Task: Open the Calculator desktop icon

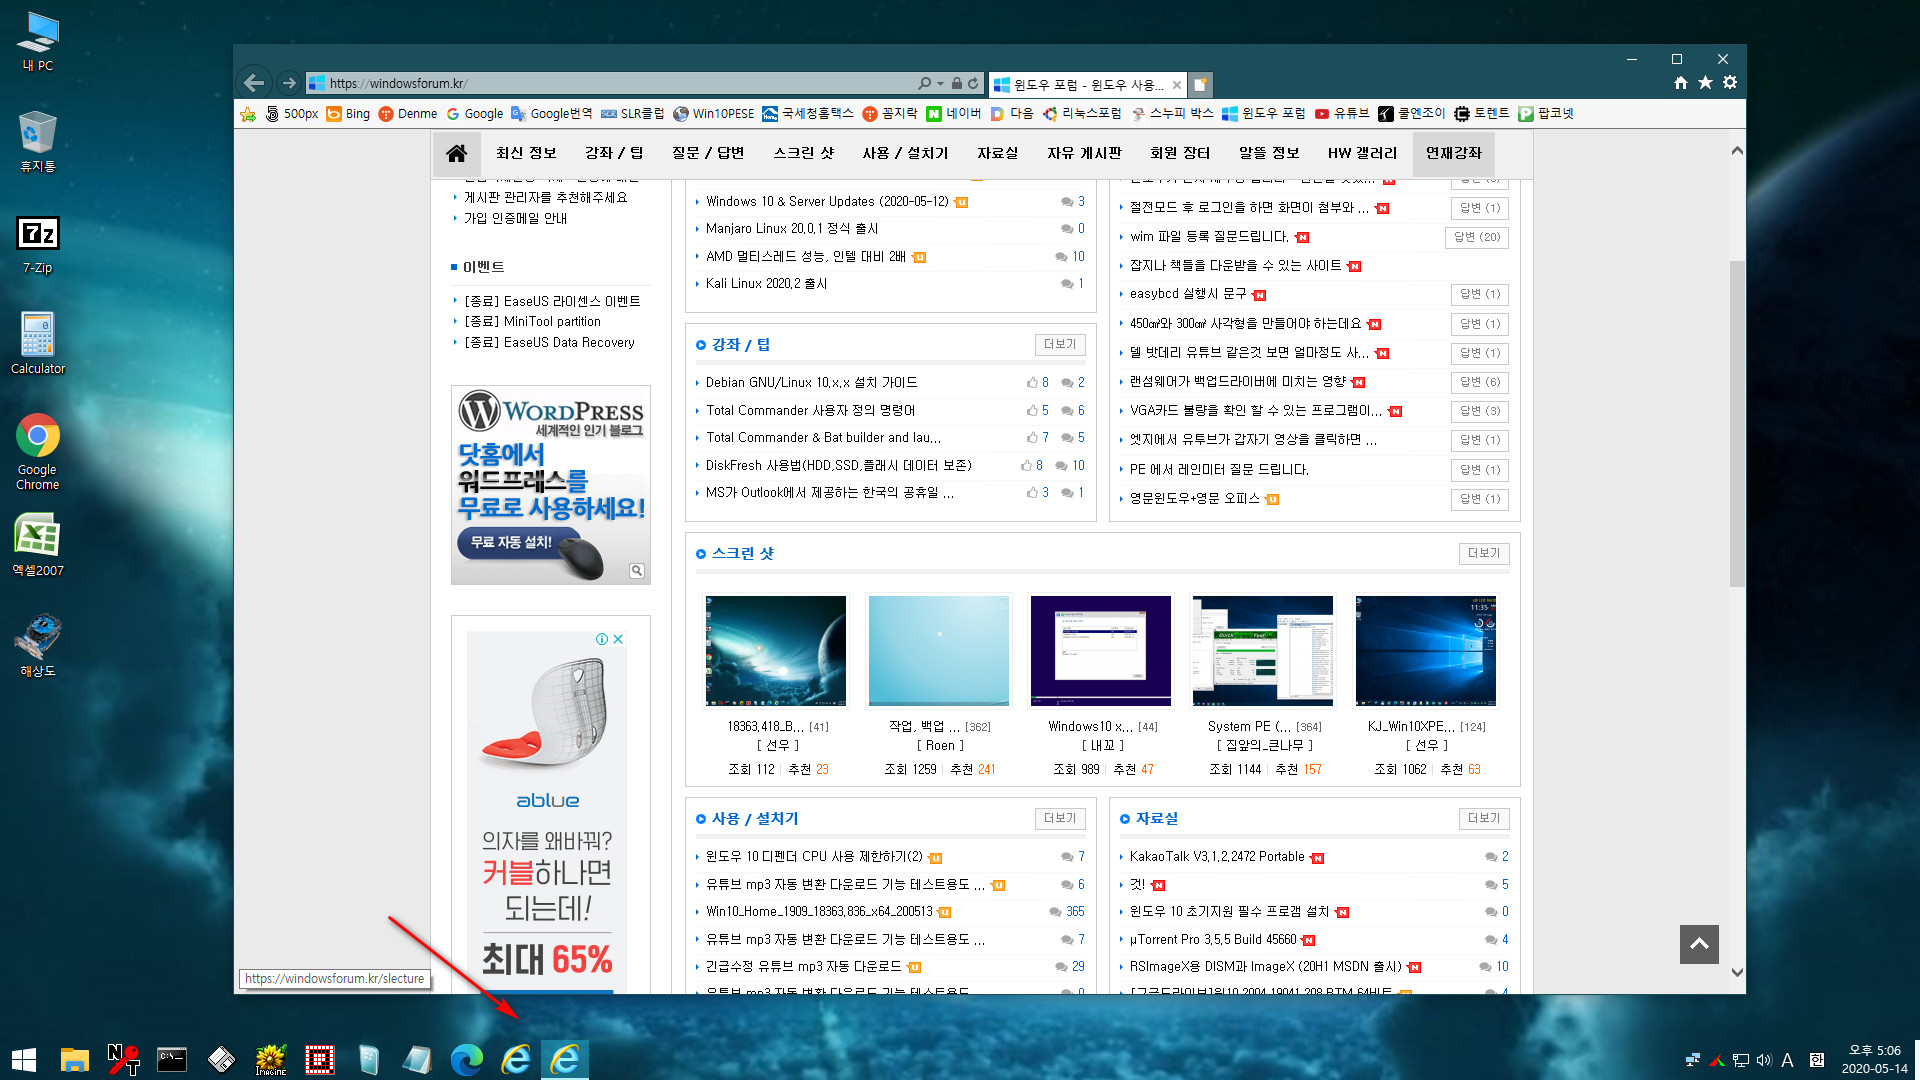Action: pos(37,343)
